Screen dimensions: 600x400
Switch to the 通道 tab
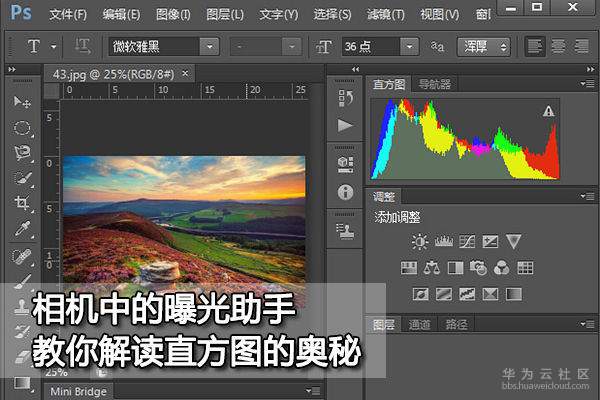pyautogui.click(x=419, y=325)
